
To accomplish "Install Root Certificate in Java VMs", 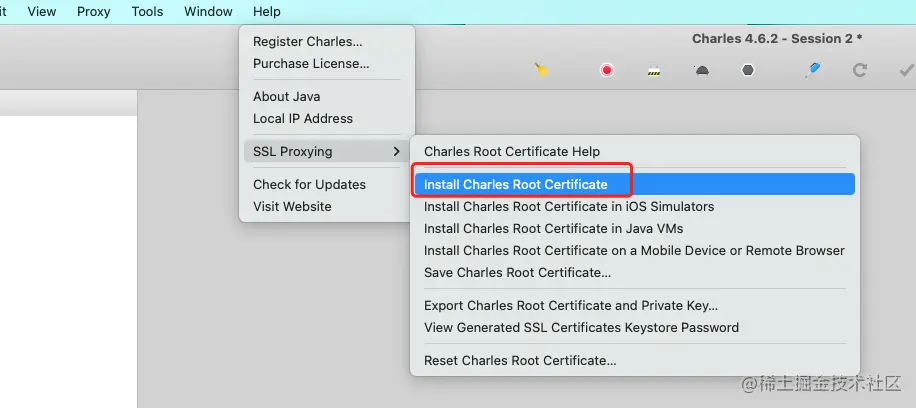I will [635, 229].
